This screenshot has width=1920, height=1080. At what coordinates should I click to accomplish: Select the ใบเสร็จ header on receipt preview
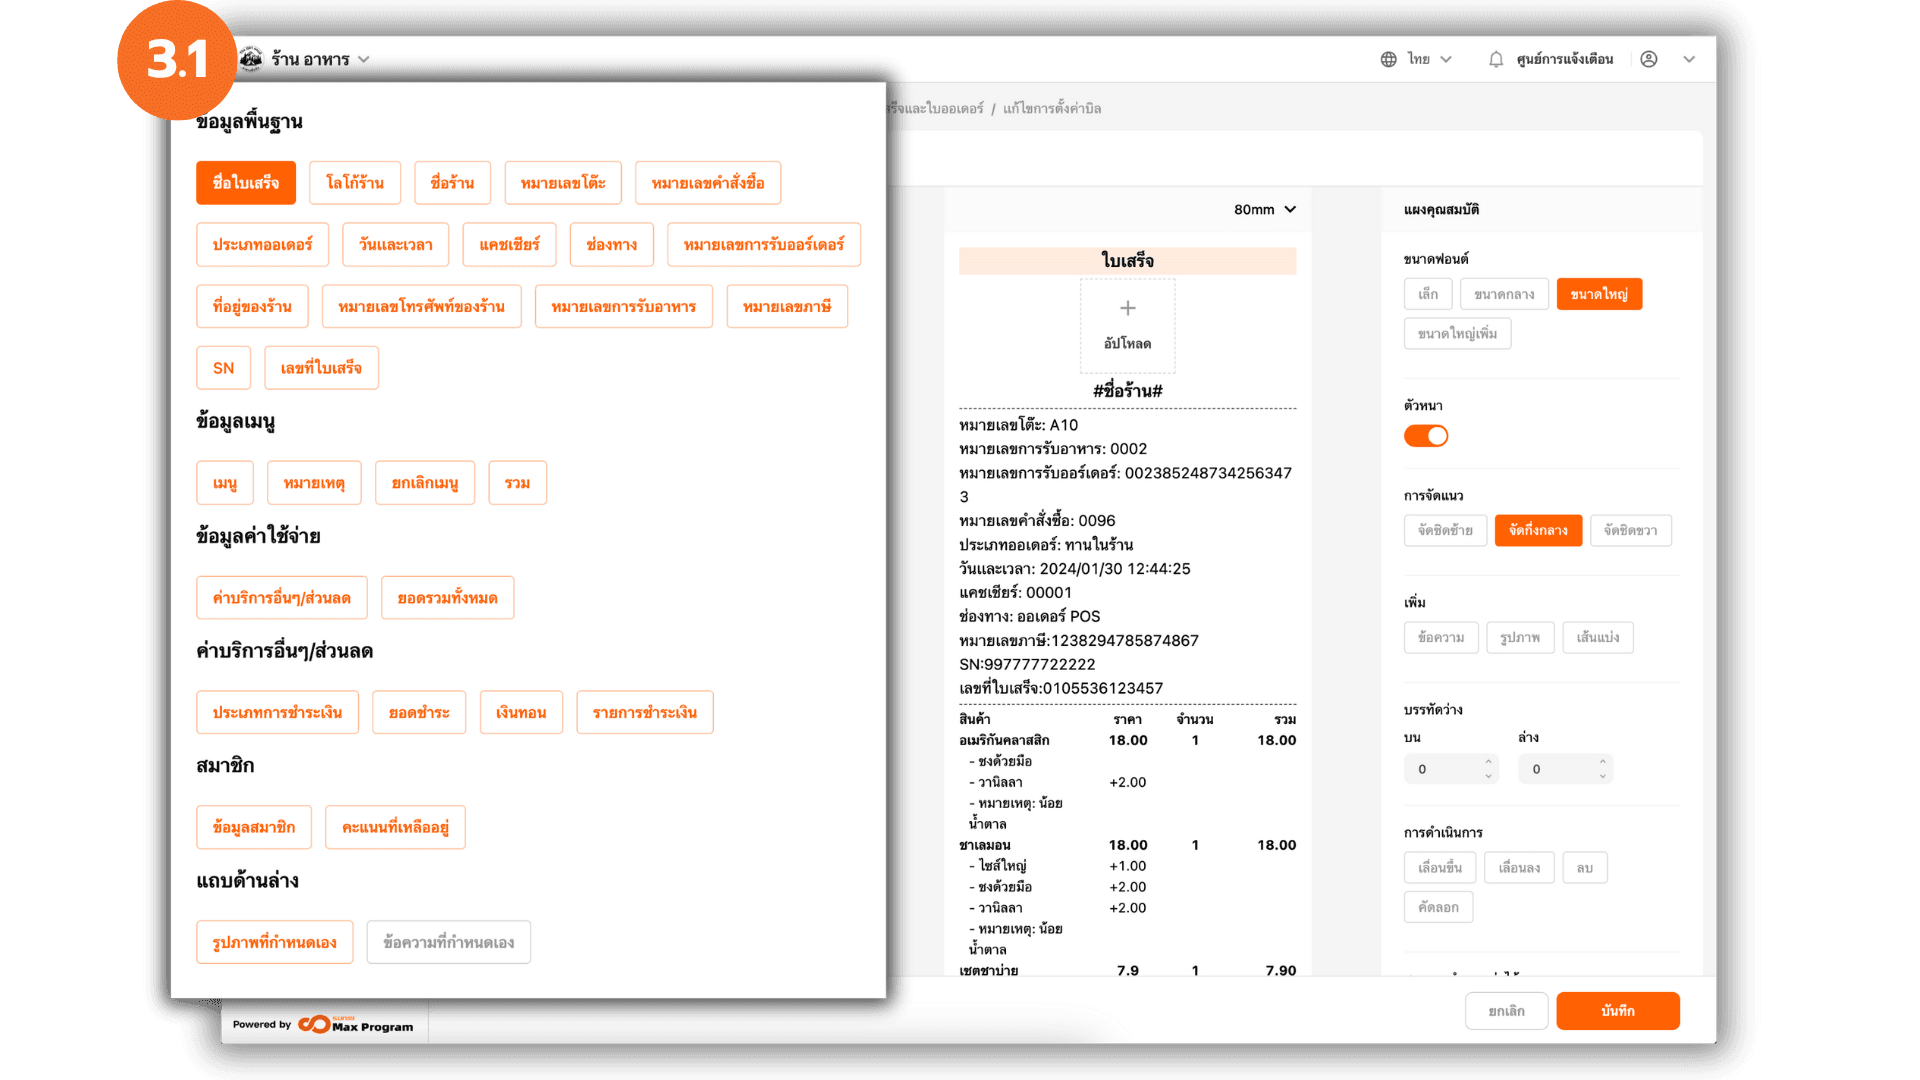(1127, 261)
